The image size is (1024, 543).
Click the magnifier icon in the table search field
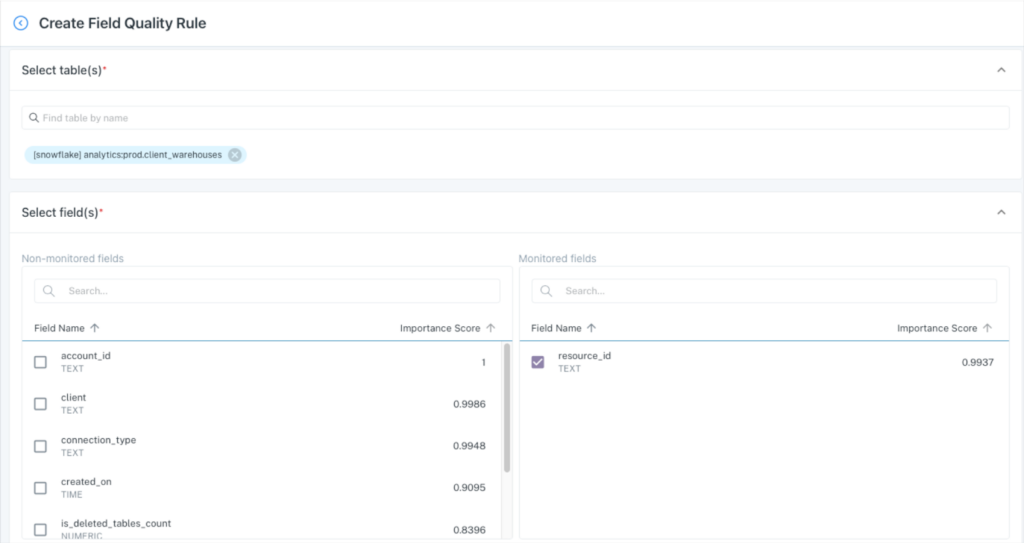tap(33, 118)
